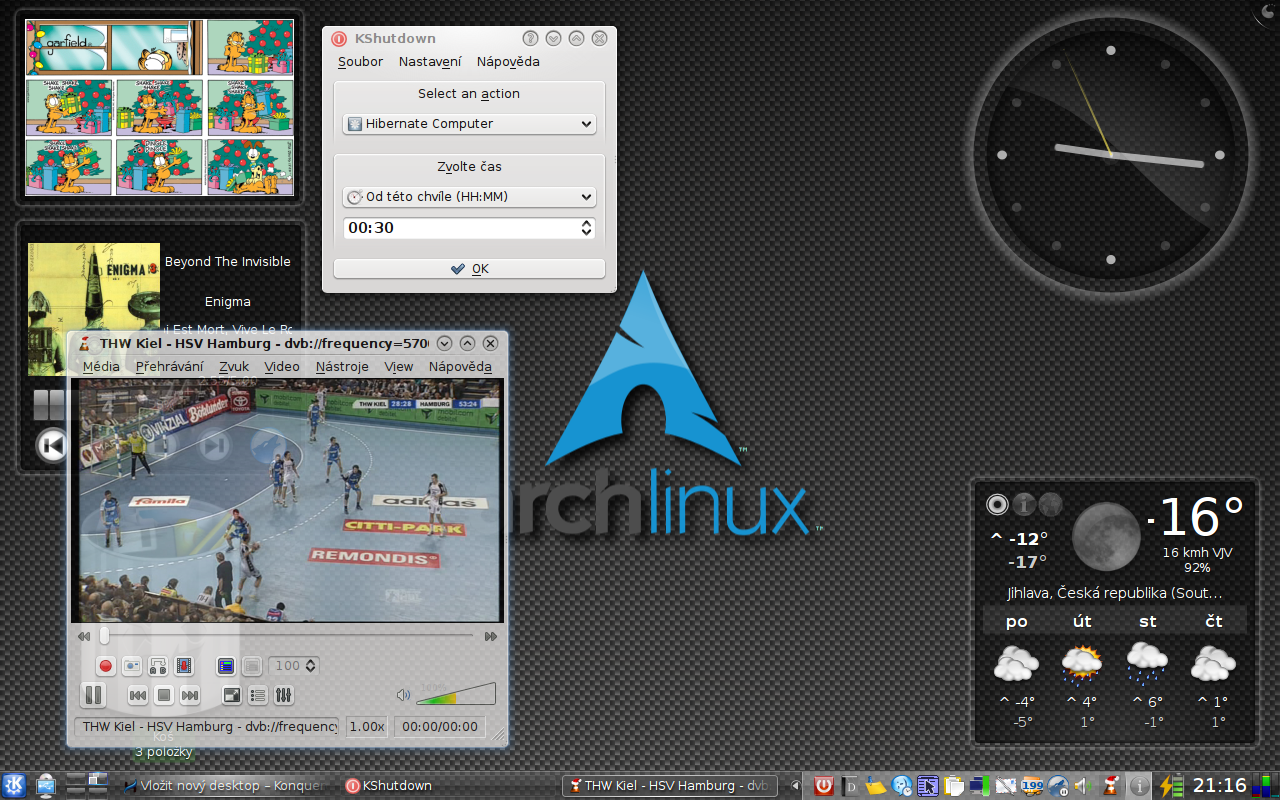The height and width of the screenshot is (800, 1280).
Task: Stop playback in VLC
Action: click(x=164, y=695)
